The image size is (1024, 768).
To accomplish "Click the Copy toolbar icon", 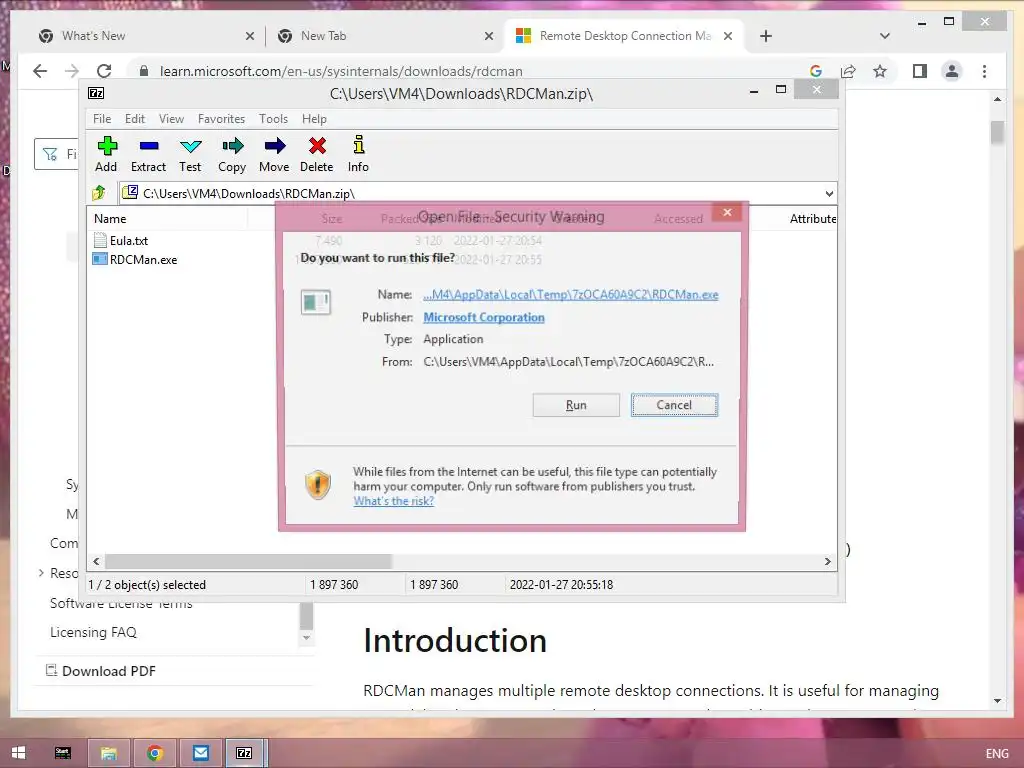I will [232, 146].
